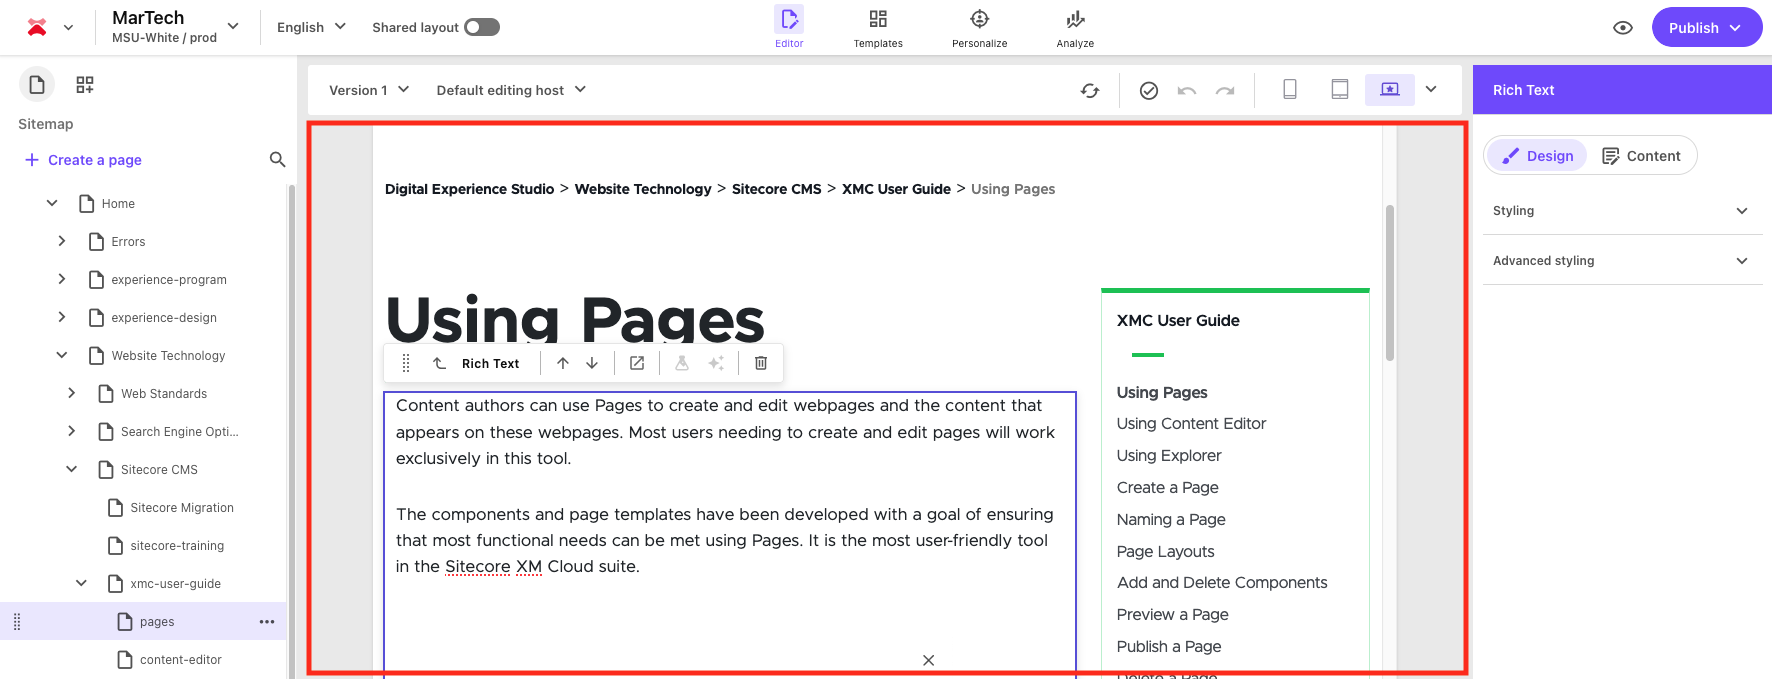The image size is (1772, 679).
Task: Collapse the xmc-user-guide node
Action: click(x=81, y=583)
